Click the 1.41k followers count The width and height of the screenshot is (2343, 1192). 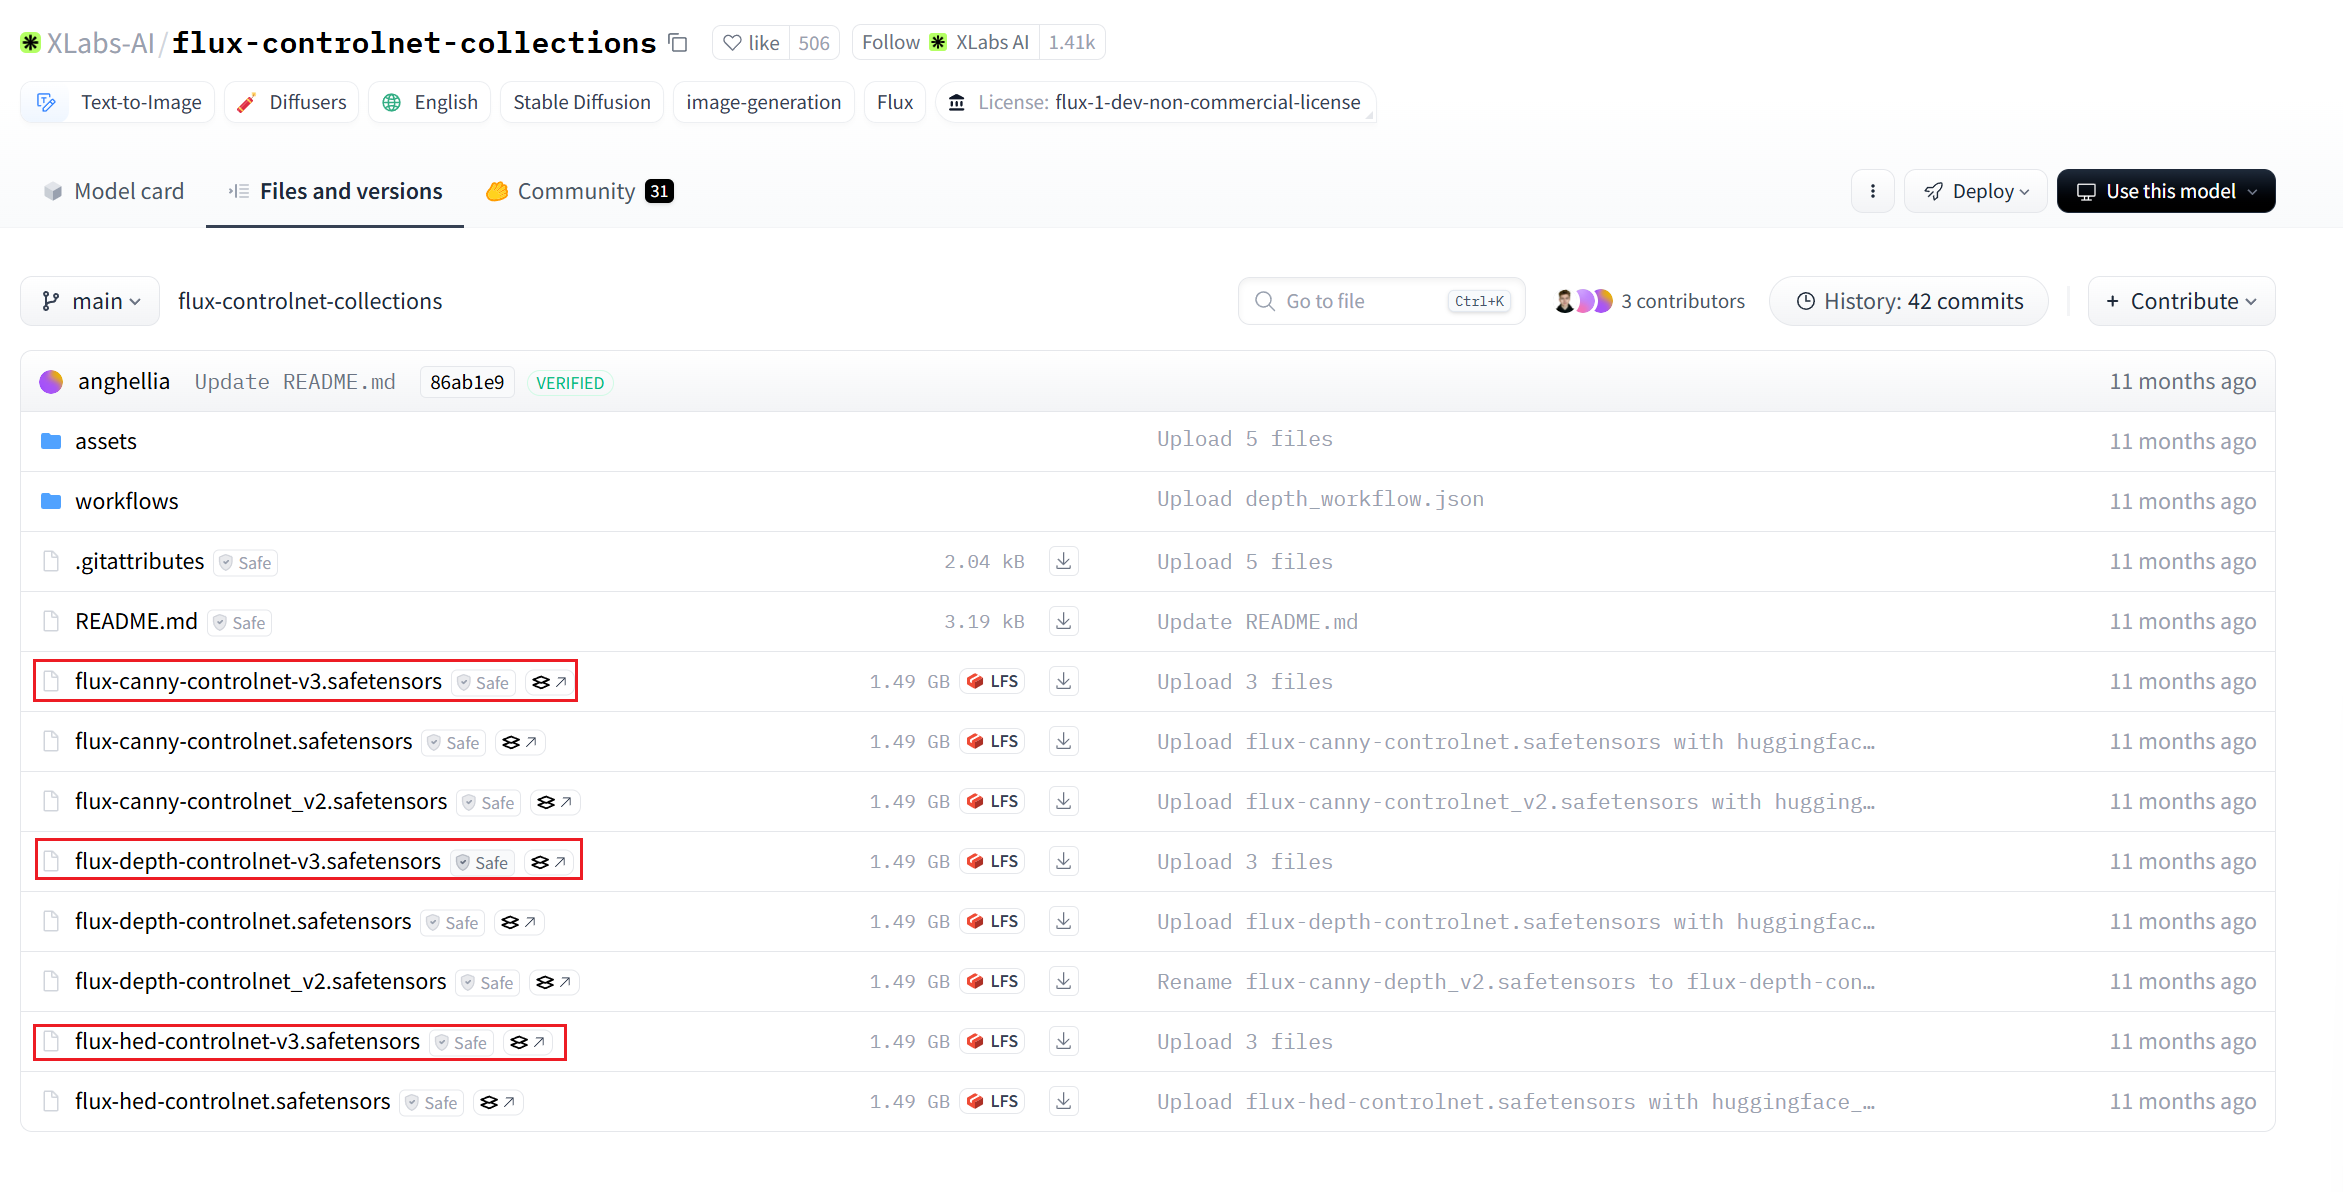pos(1072,43)
